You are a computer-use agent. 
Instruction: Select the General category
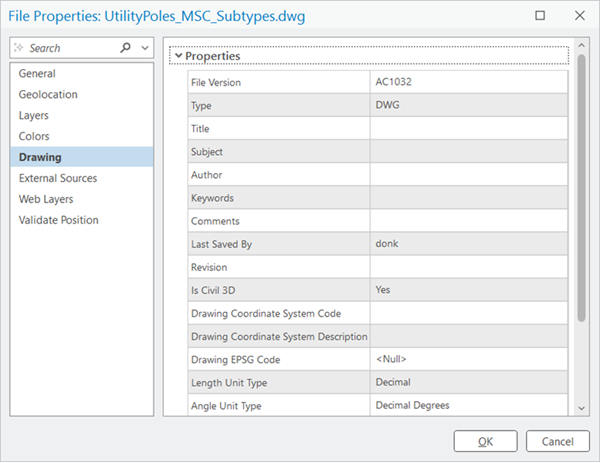[x=37, y=74]
